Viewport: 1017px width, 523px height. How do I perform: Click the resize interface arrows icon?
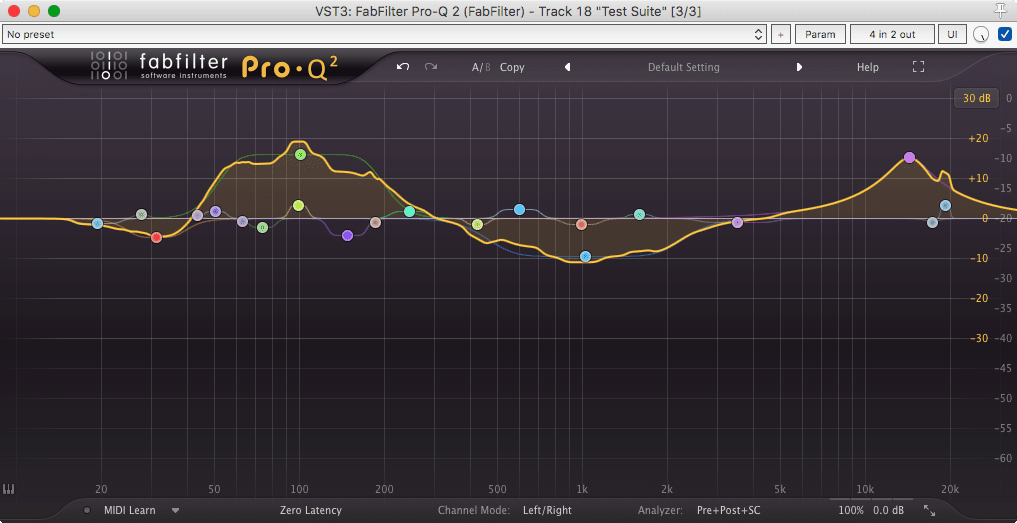[929, 510]
